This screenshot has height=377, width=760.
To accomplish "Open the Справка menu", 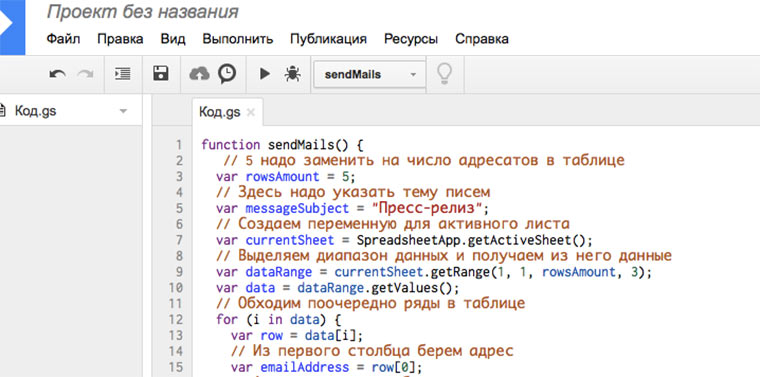I will [482, 39].
